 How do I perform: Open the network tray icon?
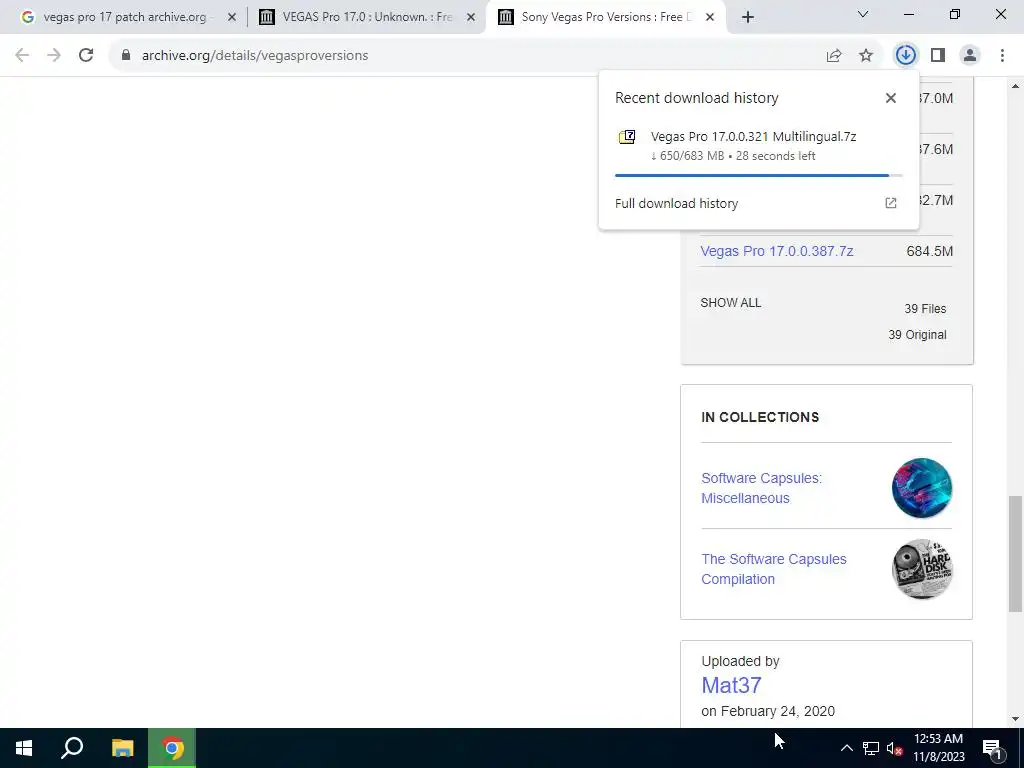871,748
